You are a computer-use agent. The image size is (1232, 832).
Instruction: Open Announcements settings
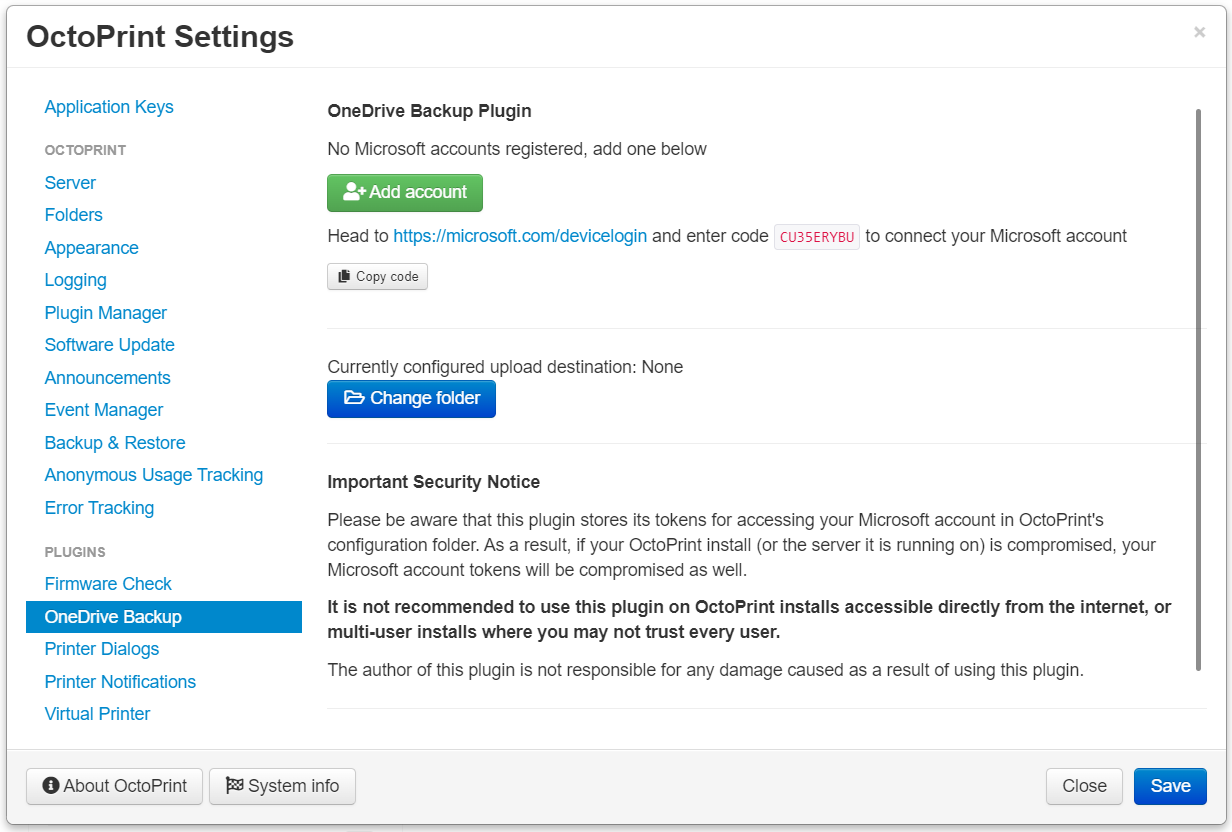click(108, 378)
